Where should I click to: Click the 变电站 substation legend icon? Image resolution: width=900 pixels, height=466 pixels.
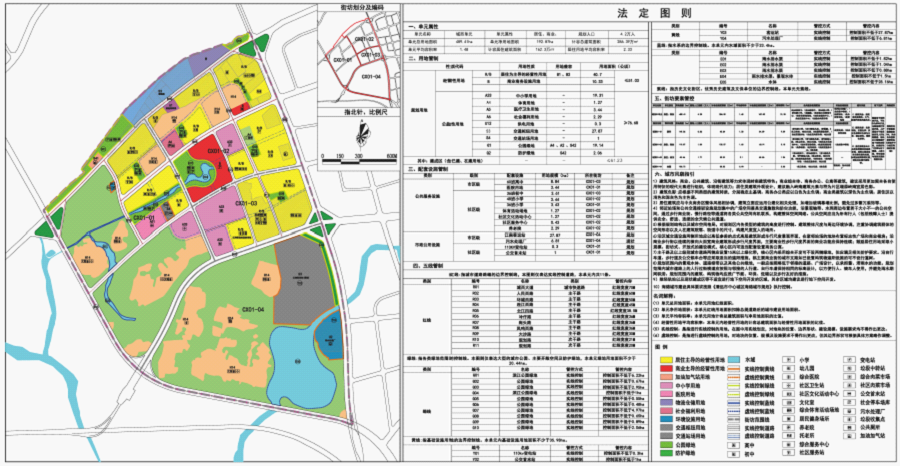(x=849, y=360)
